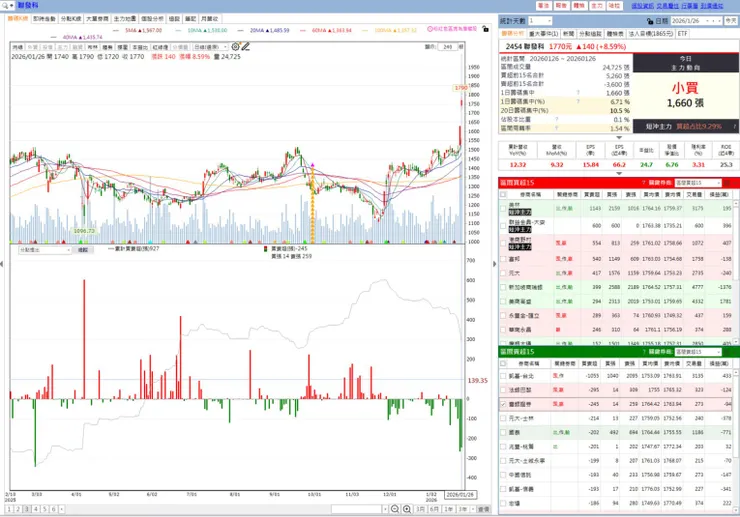Click page 3 button at bottom left
The width and height of the screenshot is (740, 517).
27,509
